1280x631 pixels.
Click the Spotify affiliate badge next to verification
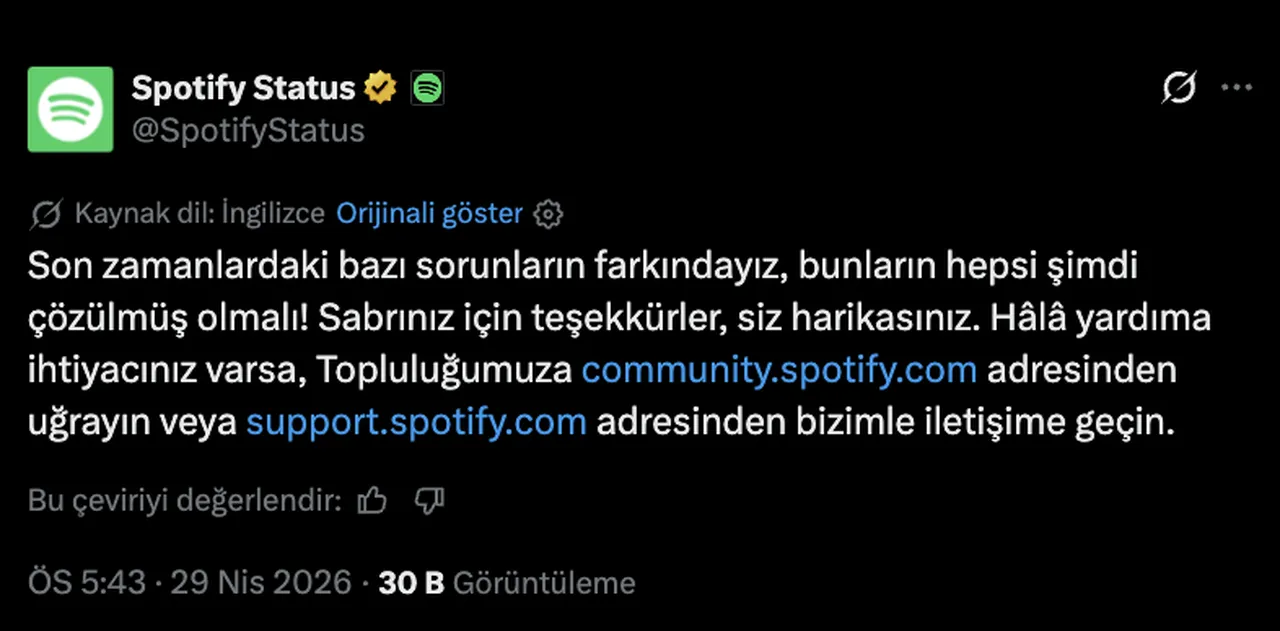tap(427, 88)
